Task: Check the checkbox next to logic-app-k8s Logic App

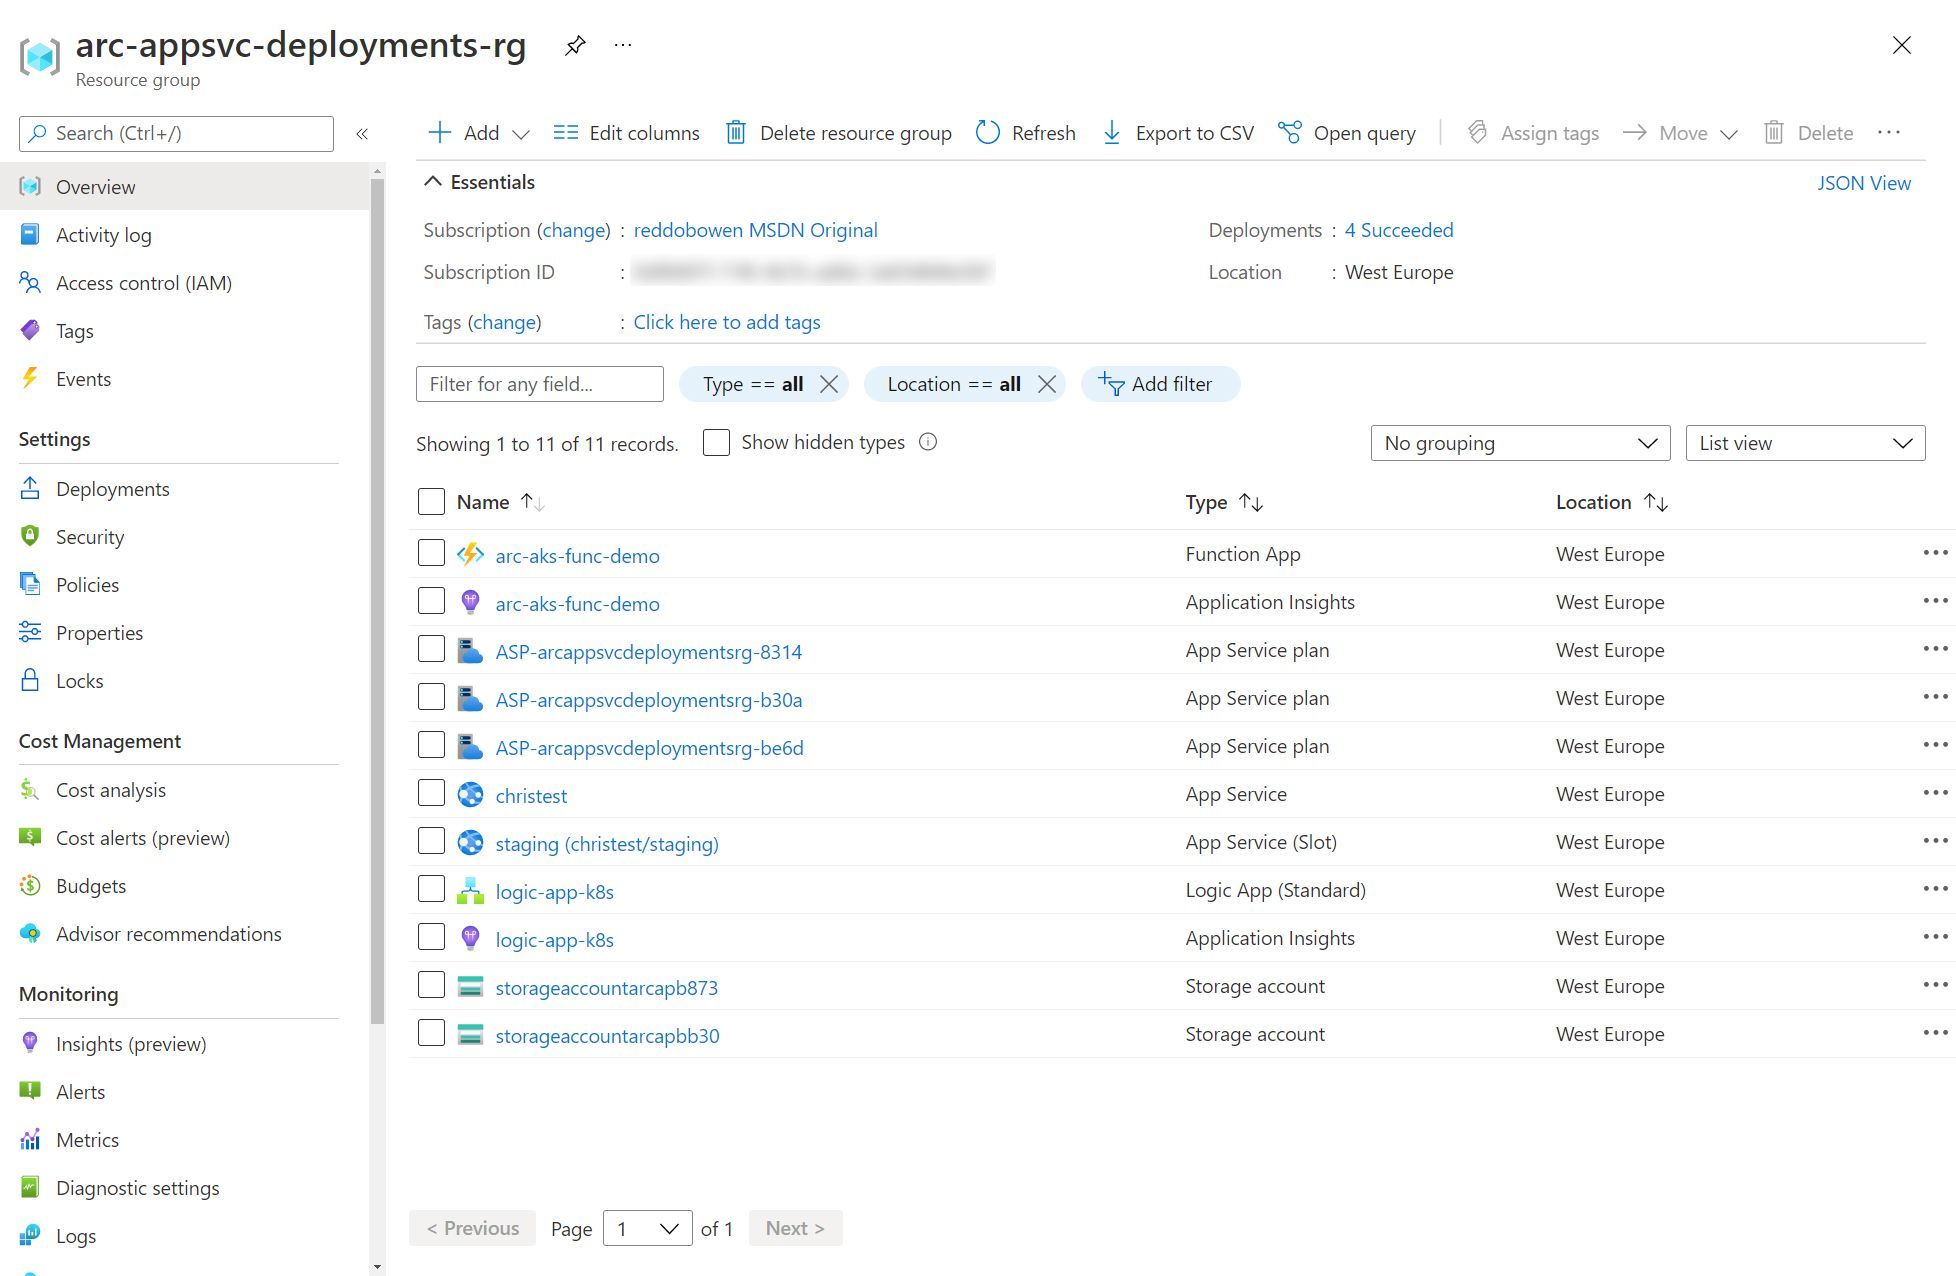Action: [x=431, y=888]
